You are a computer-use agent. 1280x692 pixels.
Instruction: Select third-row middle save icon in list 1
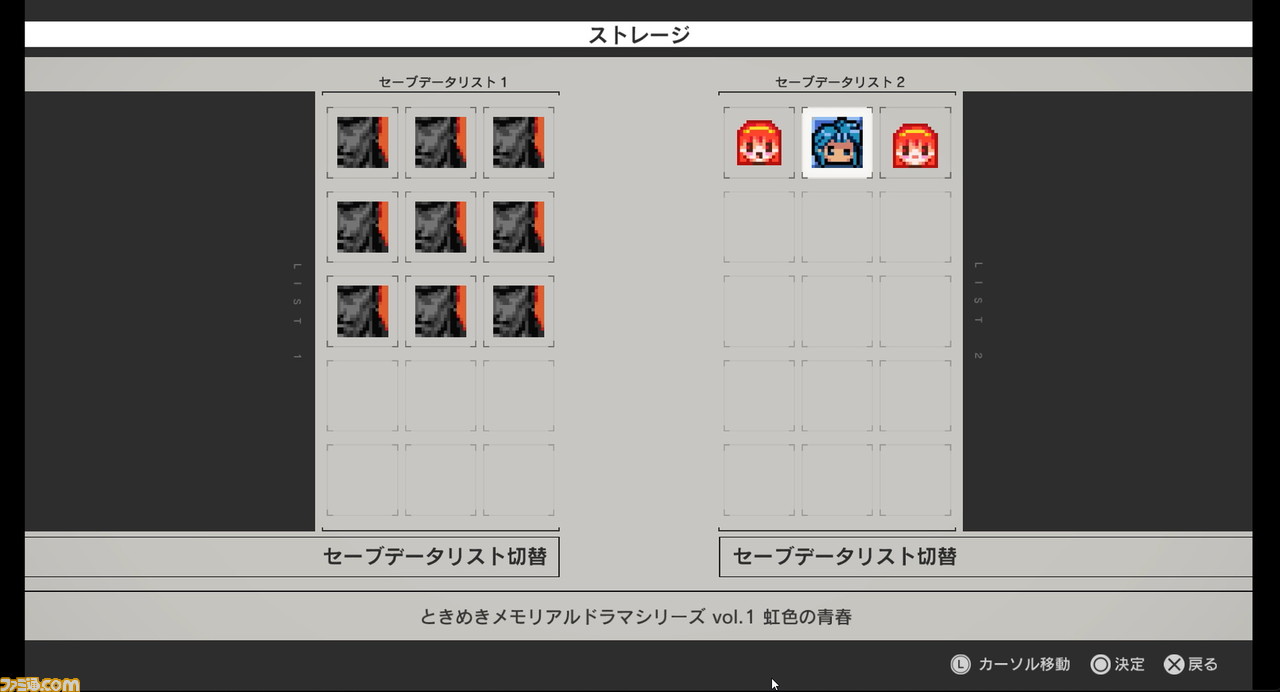point(440,311)
